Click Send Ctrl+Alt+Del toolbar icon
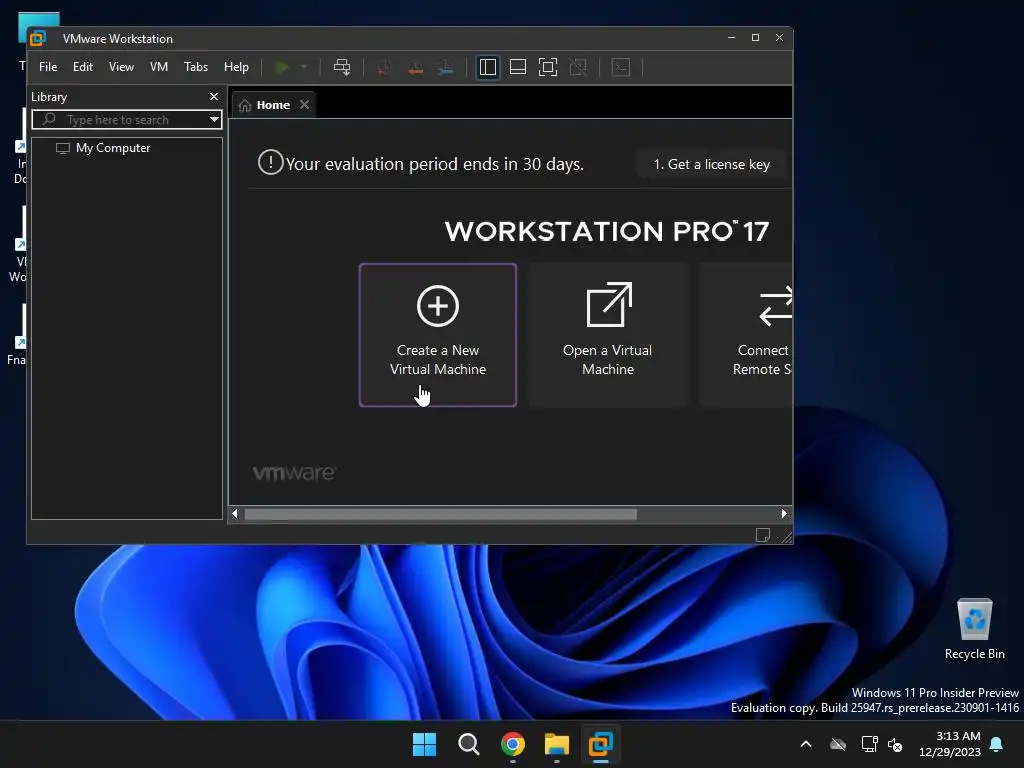1024x768 pixels. coord(342,67)
